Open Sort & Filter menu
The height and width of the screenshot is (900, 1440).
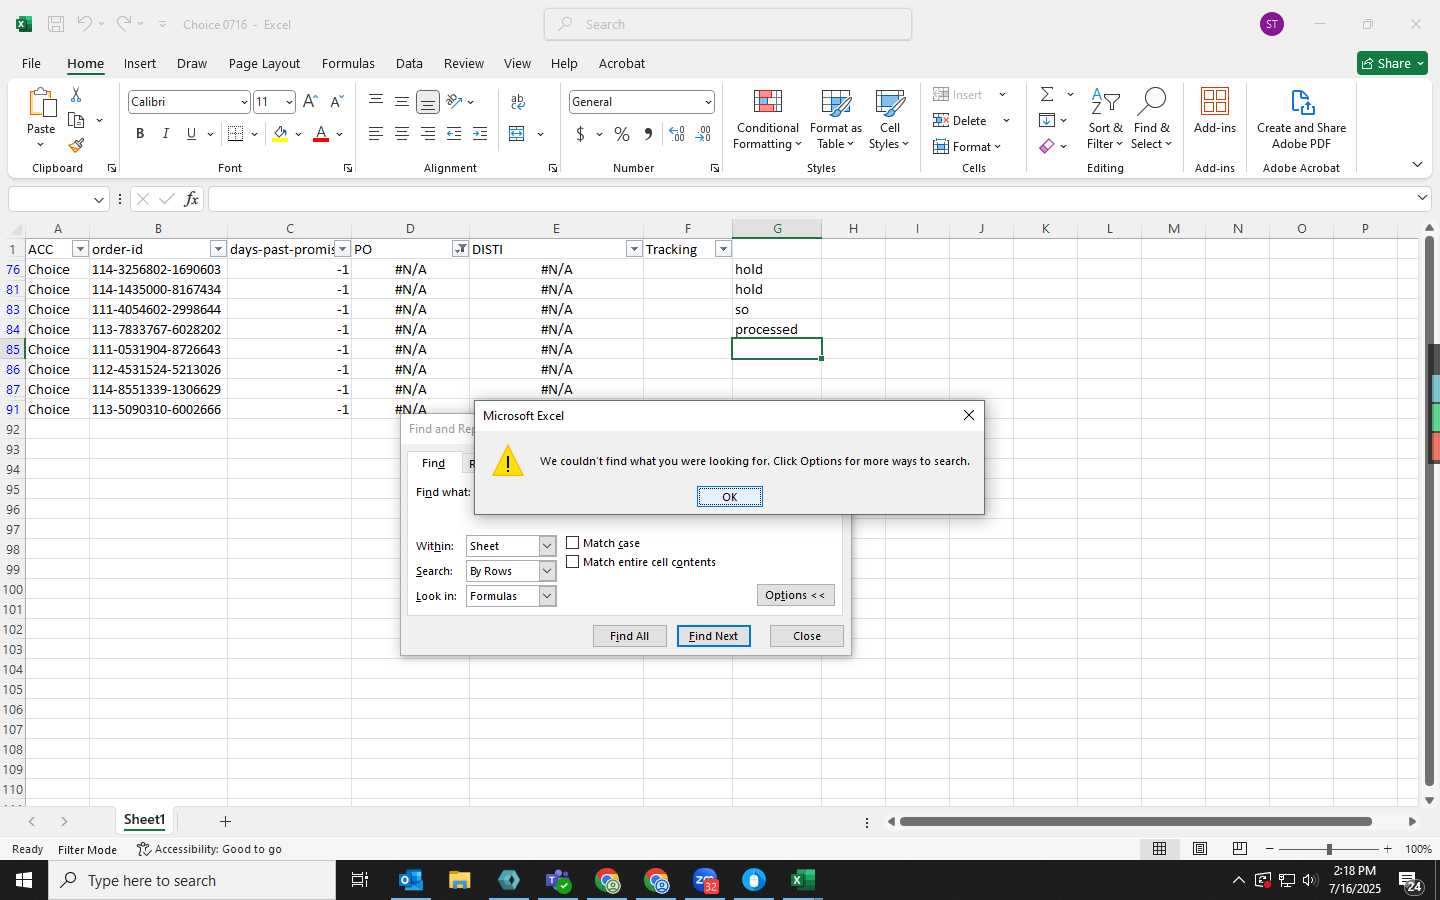click(1105, 121)
